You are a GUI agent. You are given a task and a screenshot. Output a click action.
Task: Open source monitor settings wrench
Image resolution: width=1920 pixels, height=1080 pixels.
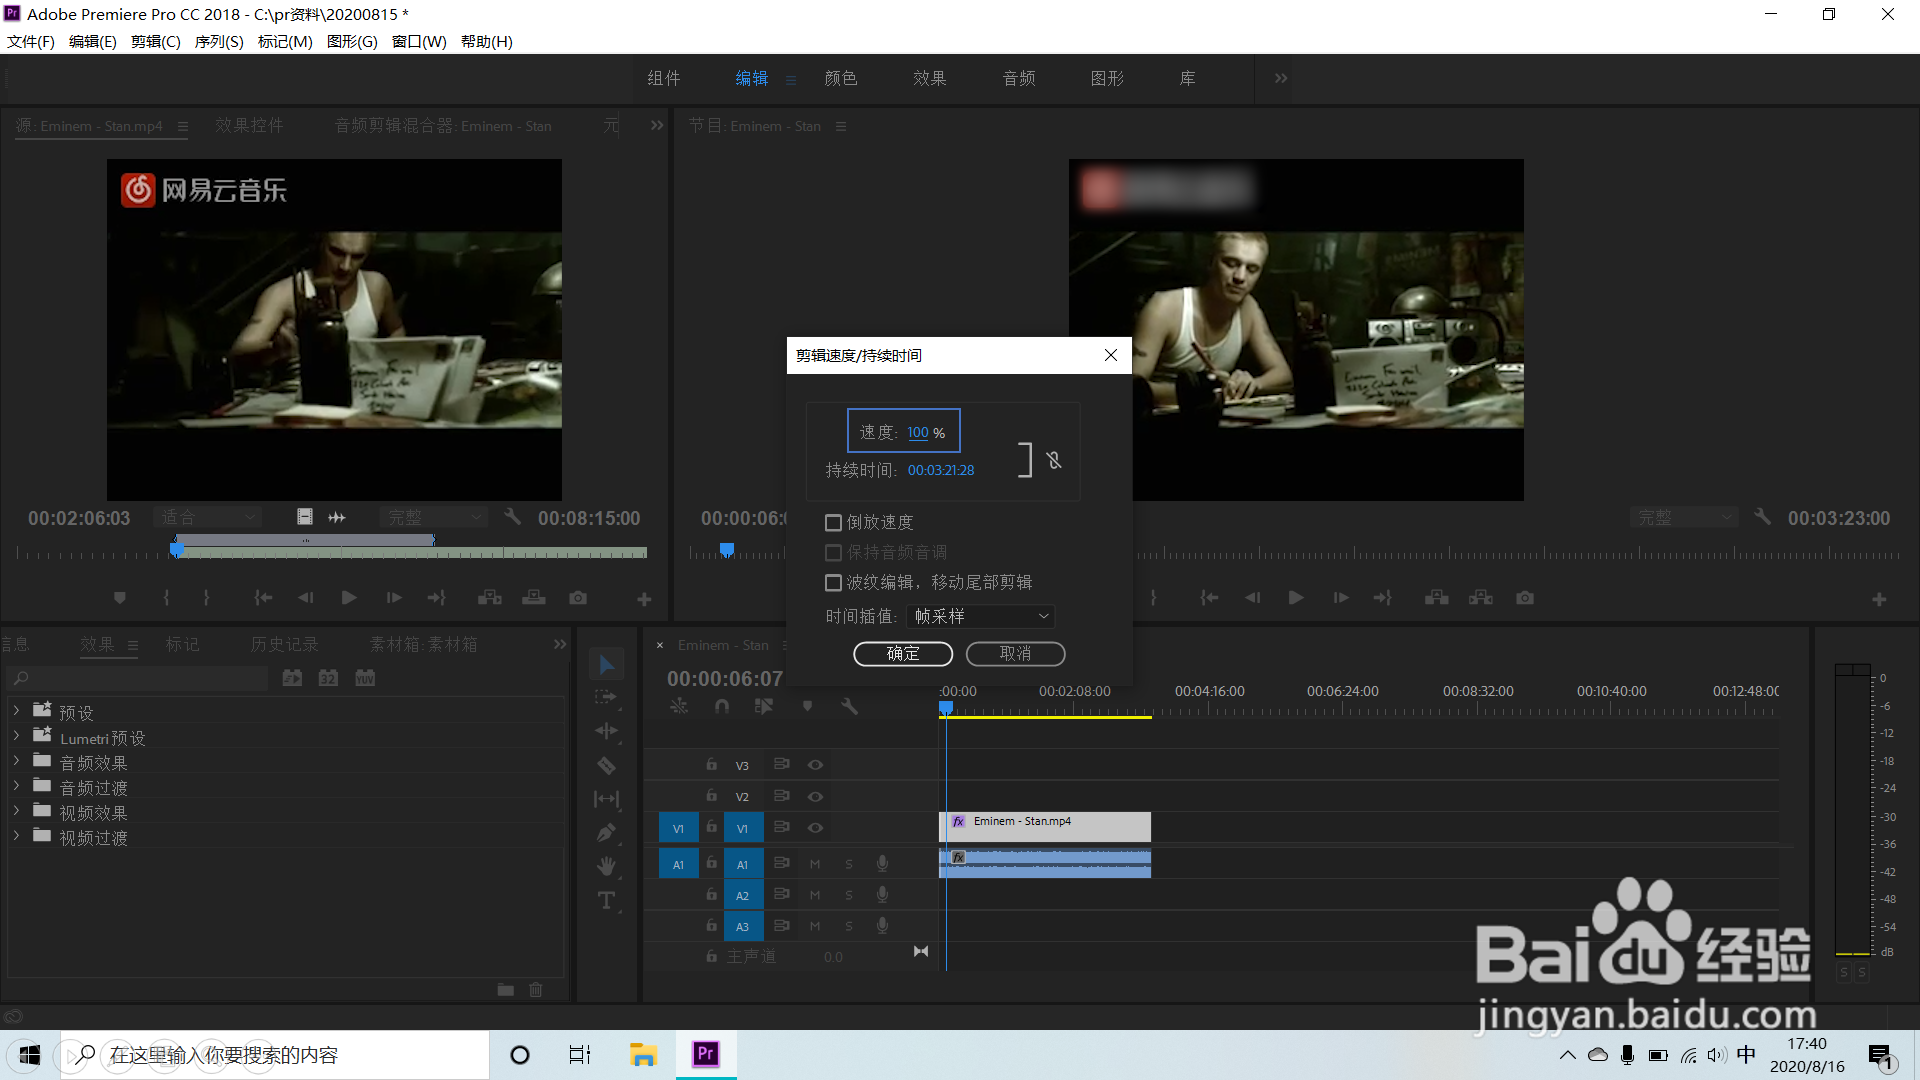pyautogui.click(x=513, y=517)
